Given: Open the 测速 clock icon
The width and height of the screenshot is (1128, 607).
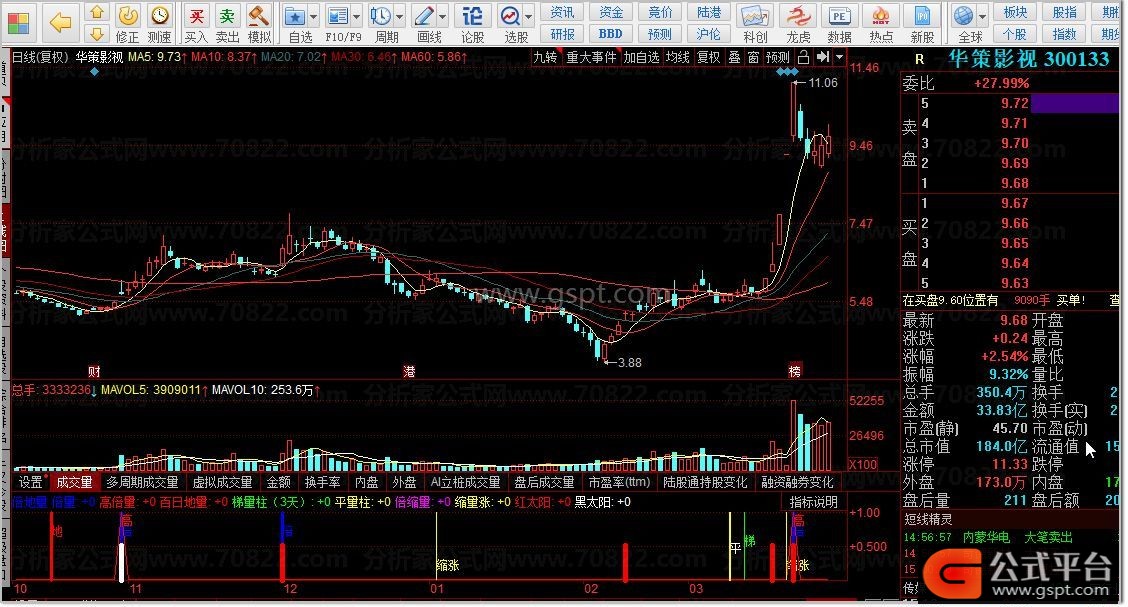Looking at the screenshot, I should [x=160, y=16].
